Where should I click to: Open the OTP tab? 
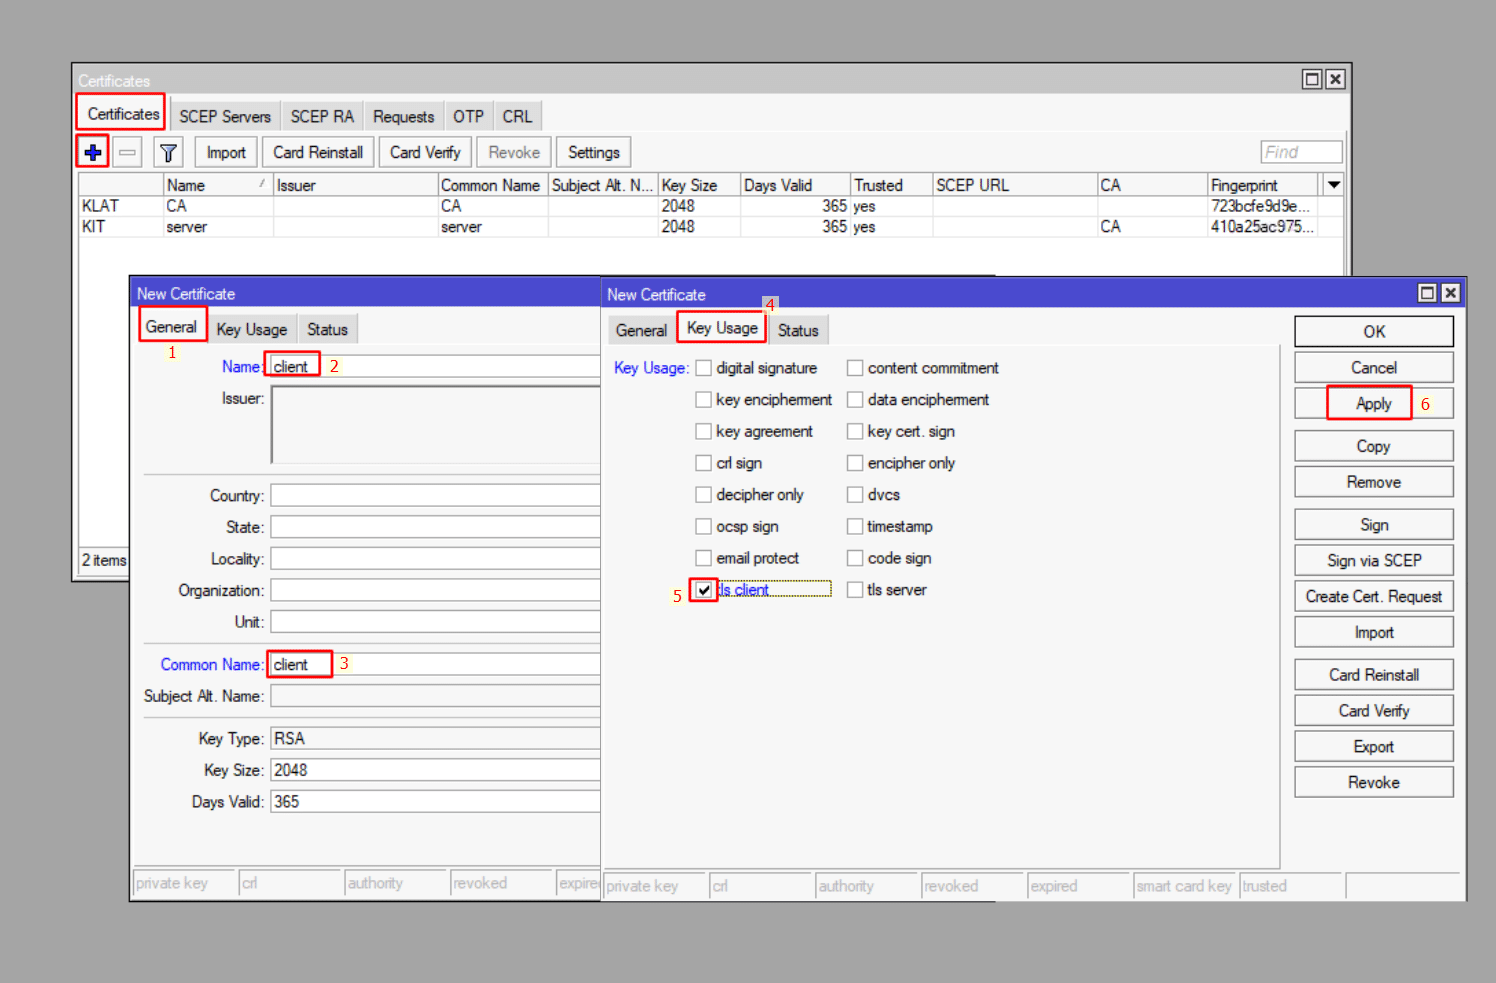click(468, 116)
